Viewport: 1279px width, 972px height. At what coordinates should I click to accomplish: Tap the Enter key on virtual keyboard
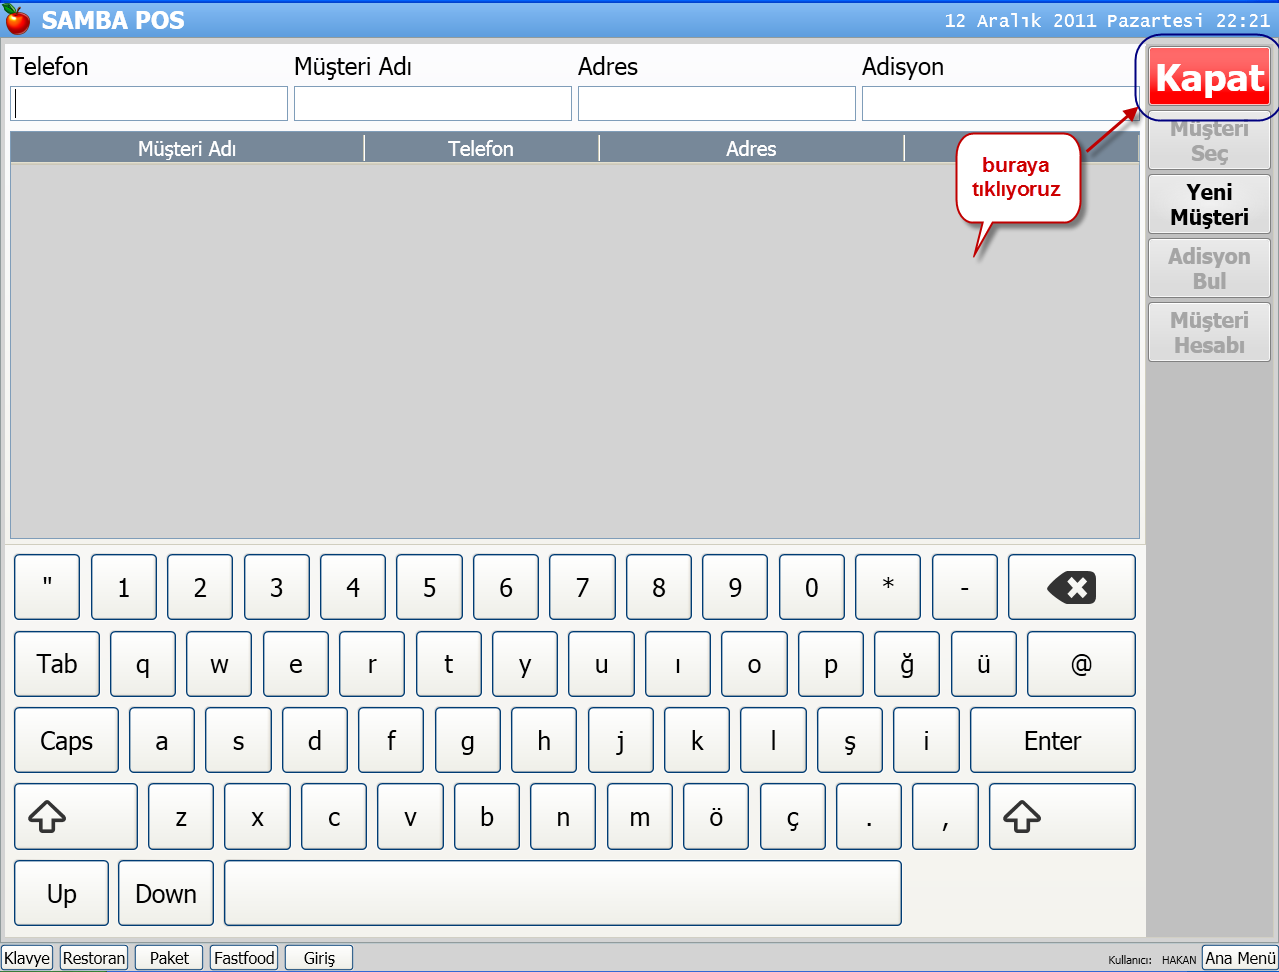click(x=1053, y=741)
